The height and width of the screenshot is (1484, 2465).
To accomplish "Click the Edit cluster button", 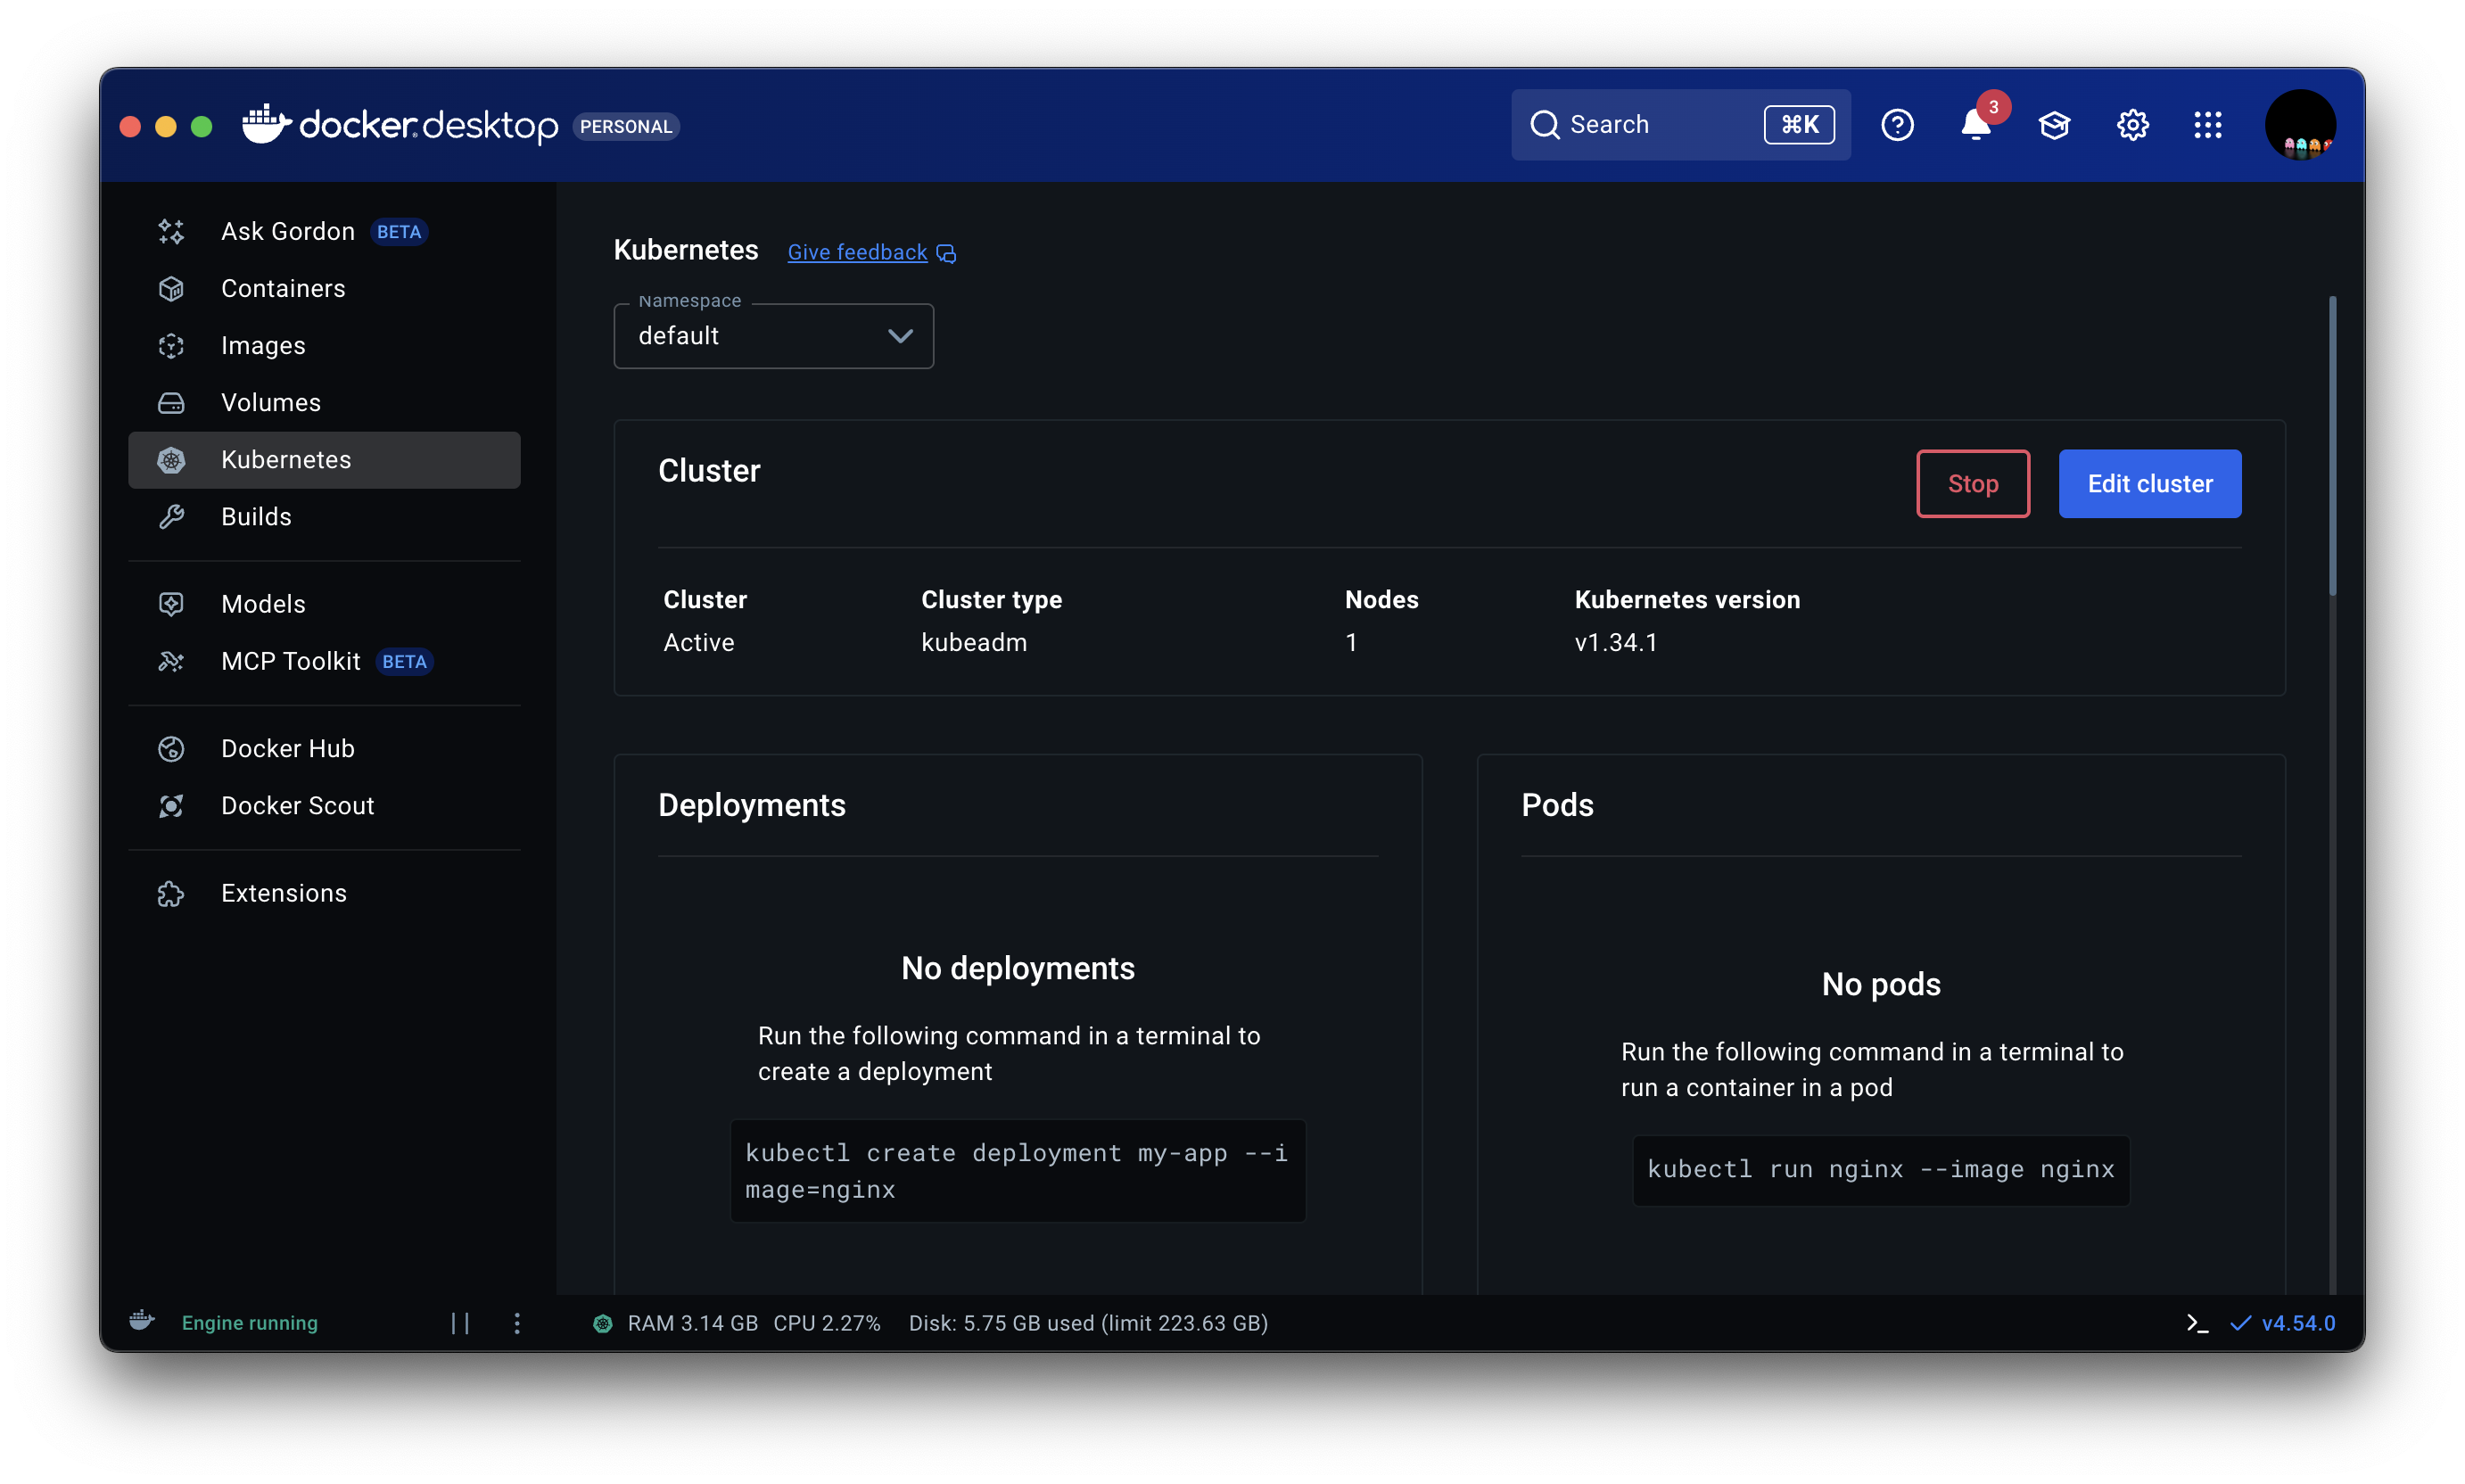I will (2149, 484).
